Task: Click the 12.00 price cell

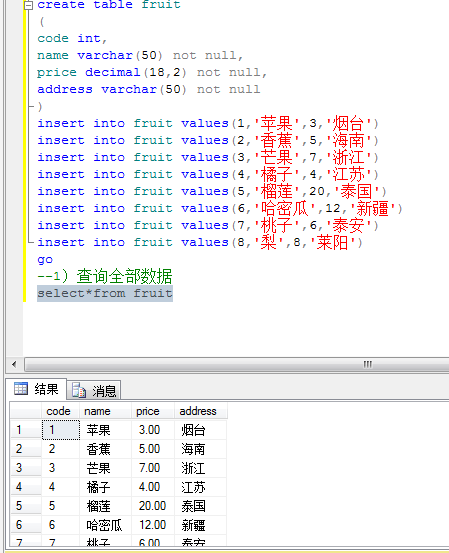Action: pos(153,525)
